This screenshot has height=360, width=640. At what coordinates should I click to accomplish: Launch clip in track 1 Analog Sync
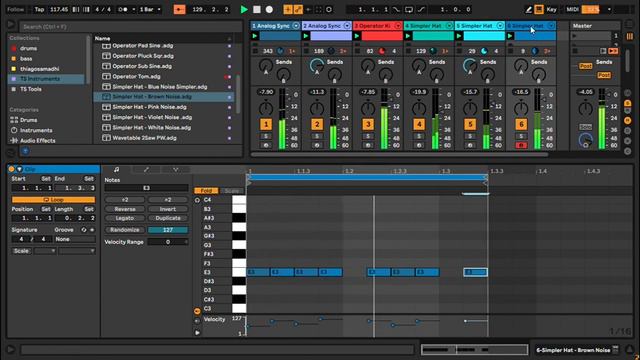tap(255, 36)
